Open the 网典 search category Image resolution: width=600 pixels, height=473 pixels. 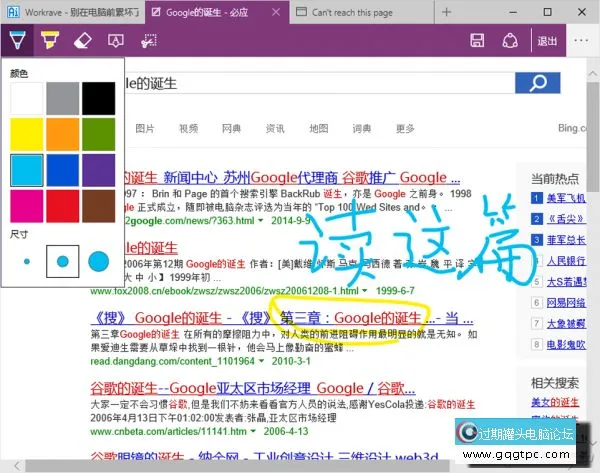232,129
